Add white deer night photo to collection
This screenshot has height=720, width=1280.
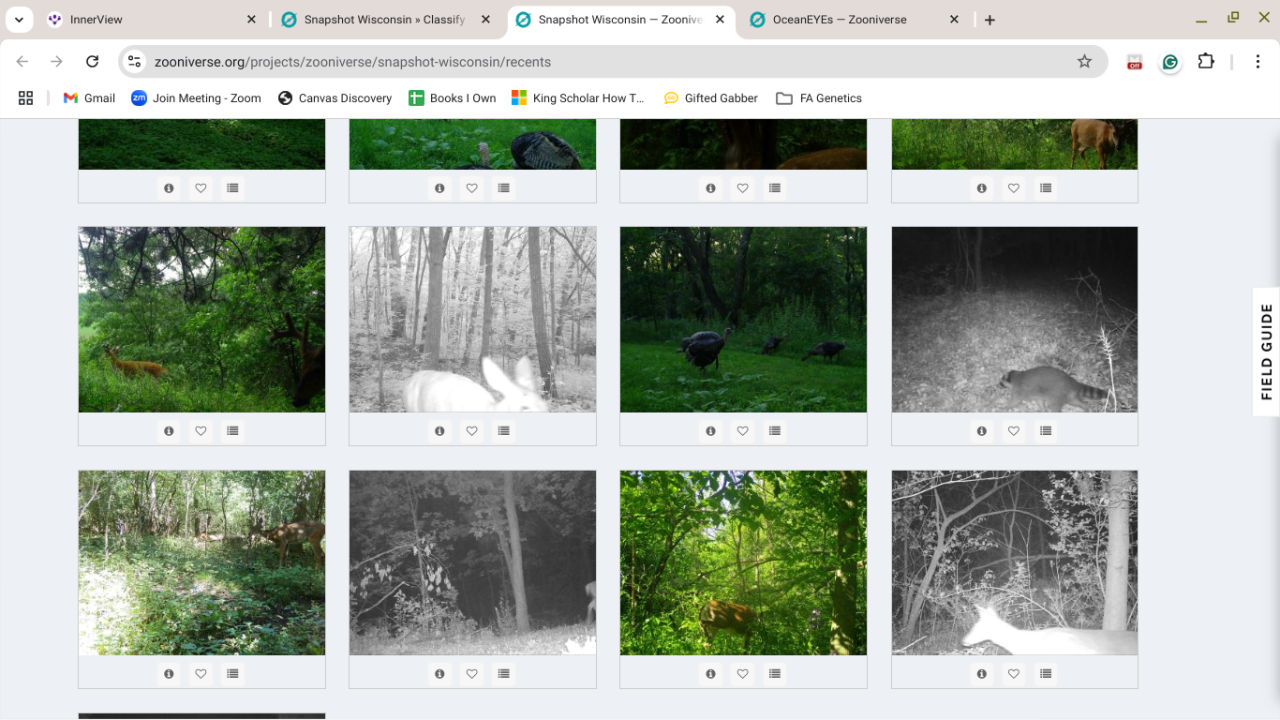click(1046, 674)
